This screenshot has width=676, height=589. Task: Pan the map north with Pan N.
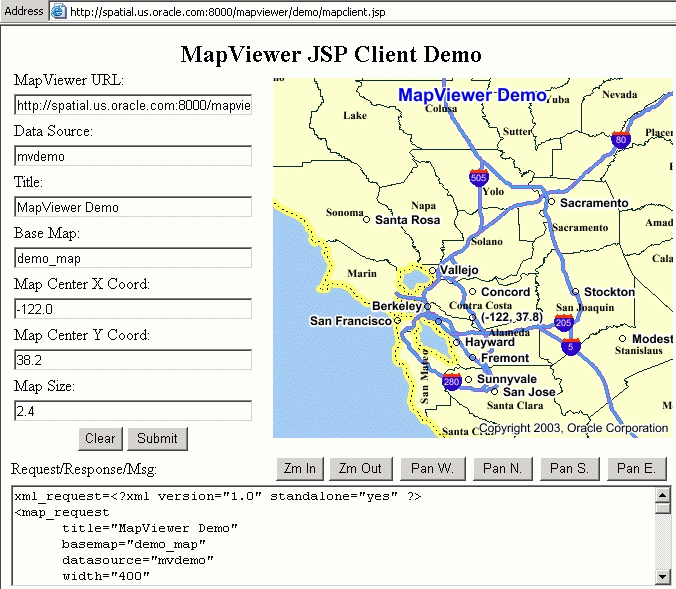pos(503,468)
